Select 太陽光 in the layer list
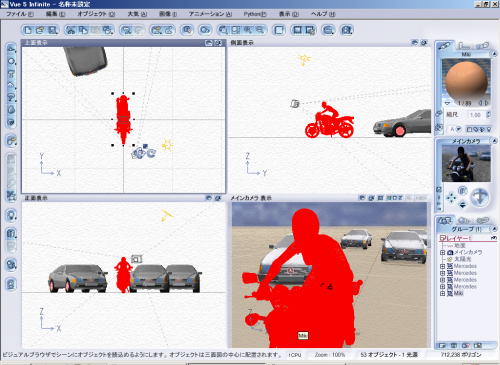 (x=462, y=259)
